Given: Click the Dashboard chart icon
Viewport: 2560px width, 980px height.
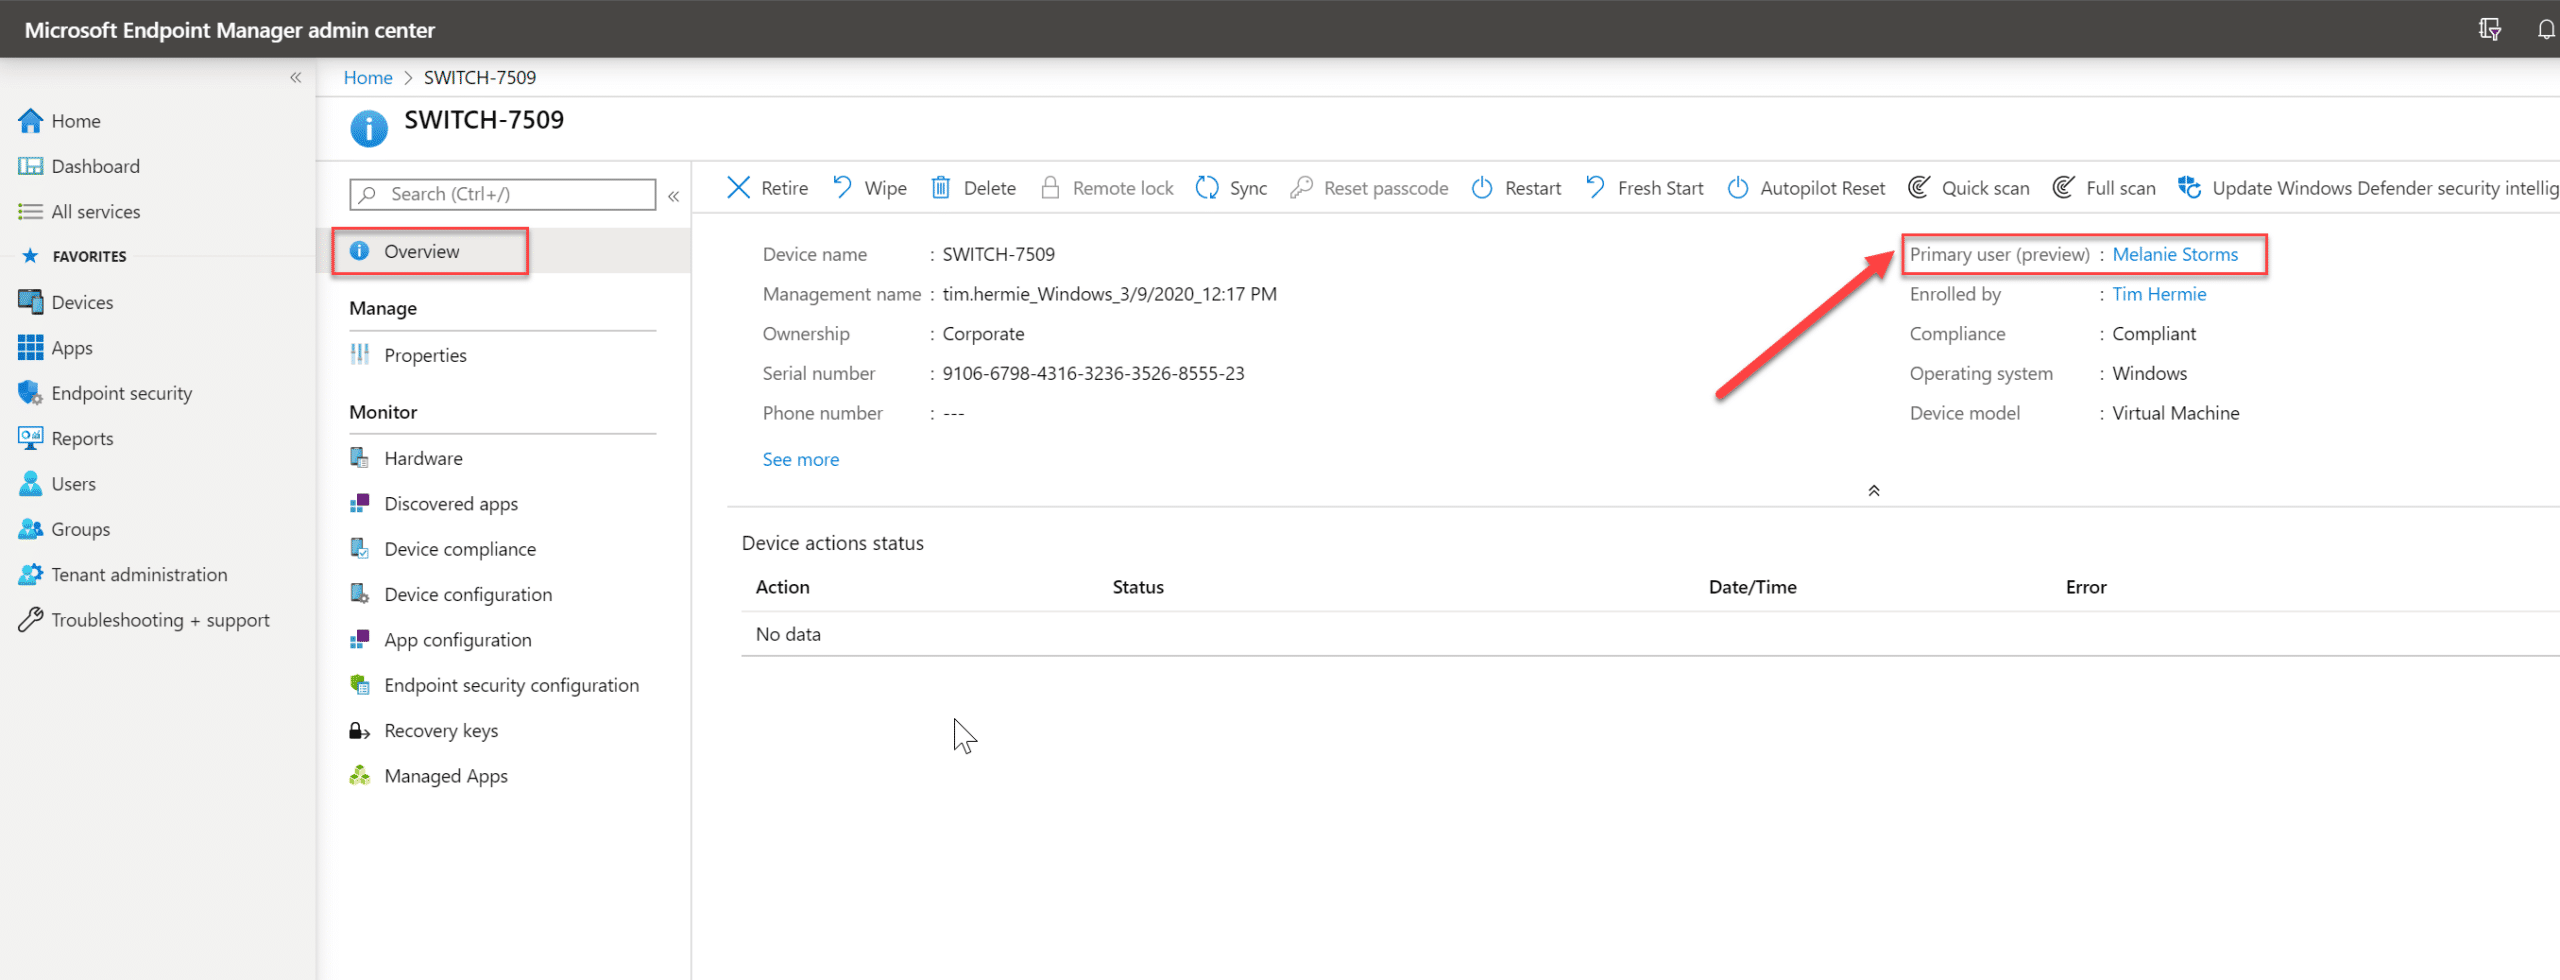Looking at the screenshot, I should 30,166.
